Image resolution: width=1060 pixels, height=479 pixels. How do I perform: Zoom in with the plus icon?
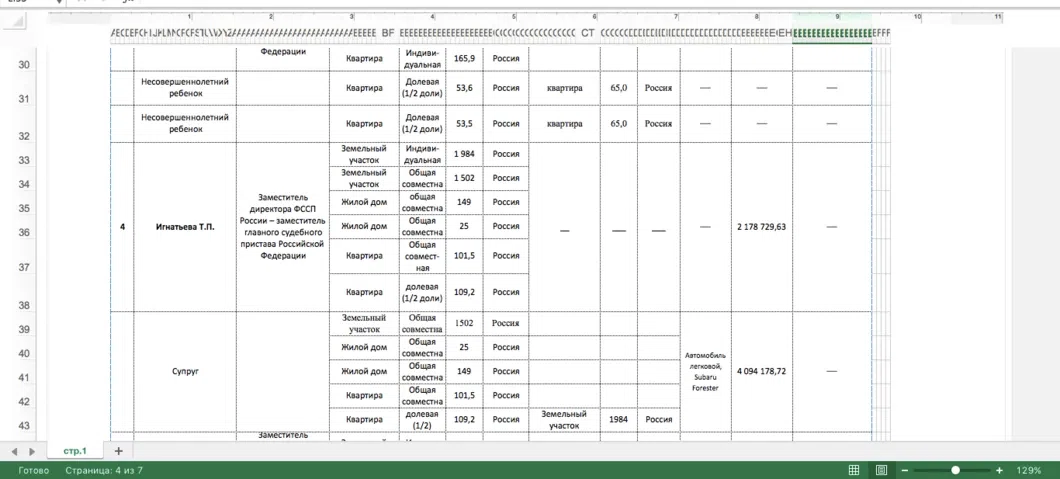(x=999, y=470)
